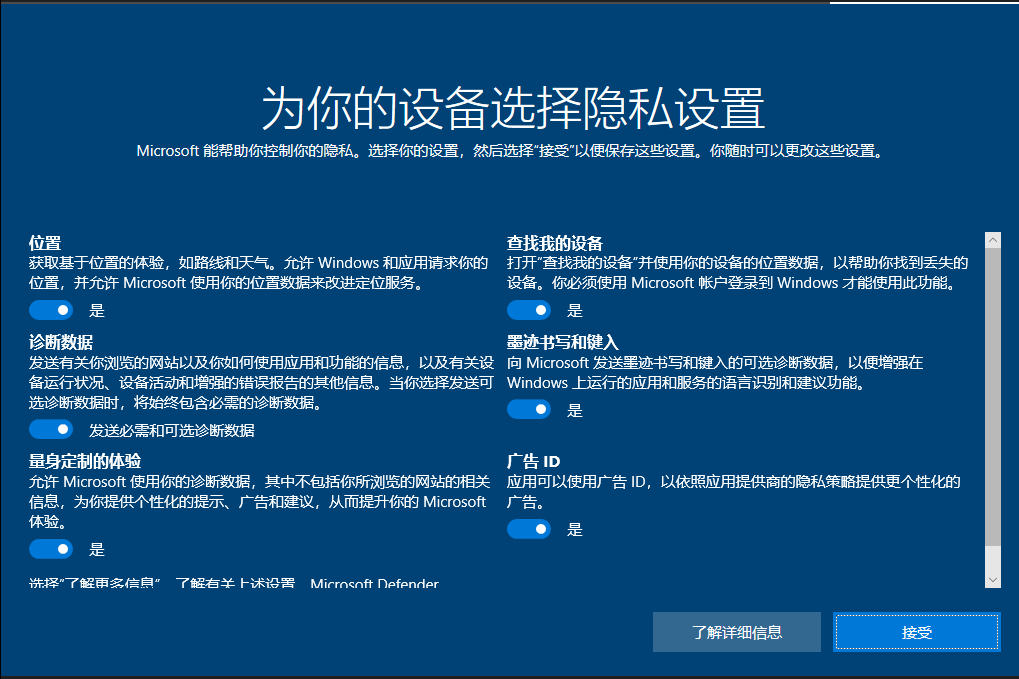Viewport: 1019px width, 679px height.
Task: Click the 广告 ID description text
Action: 734,492
